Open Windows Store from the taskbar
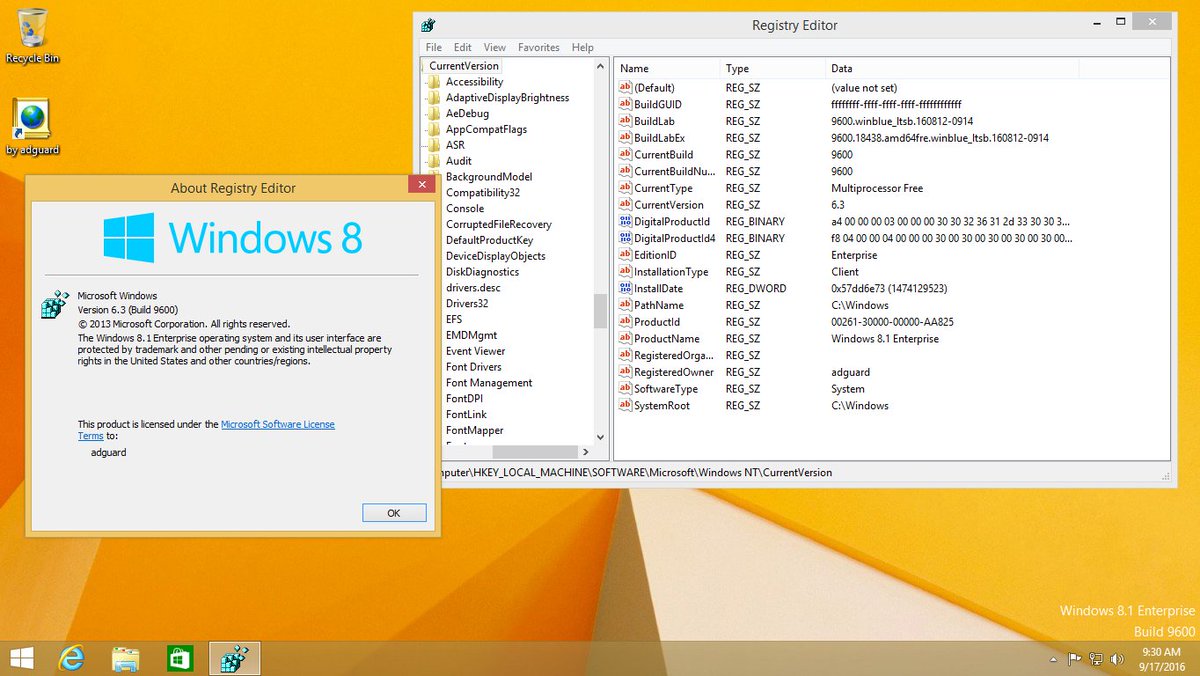The image size is (1200, 676). click(179, 658)
